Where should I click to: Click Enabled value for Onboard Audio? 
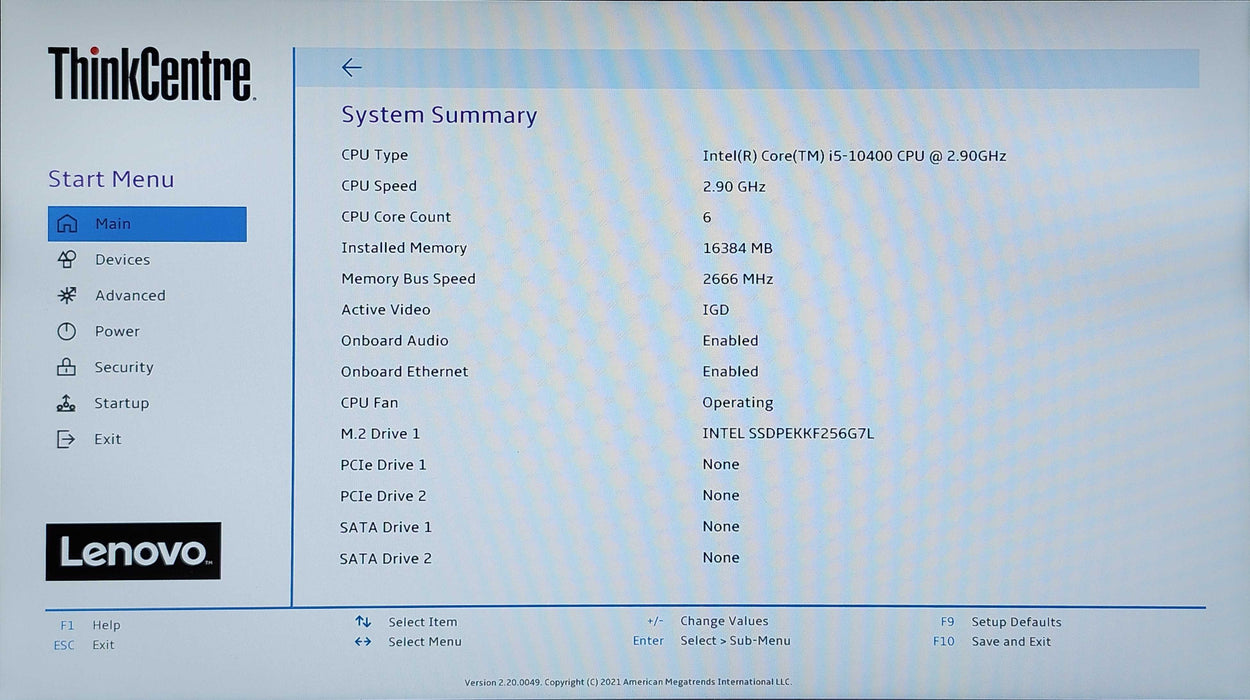730,341
